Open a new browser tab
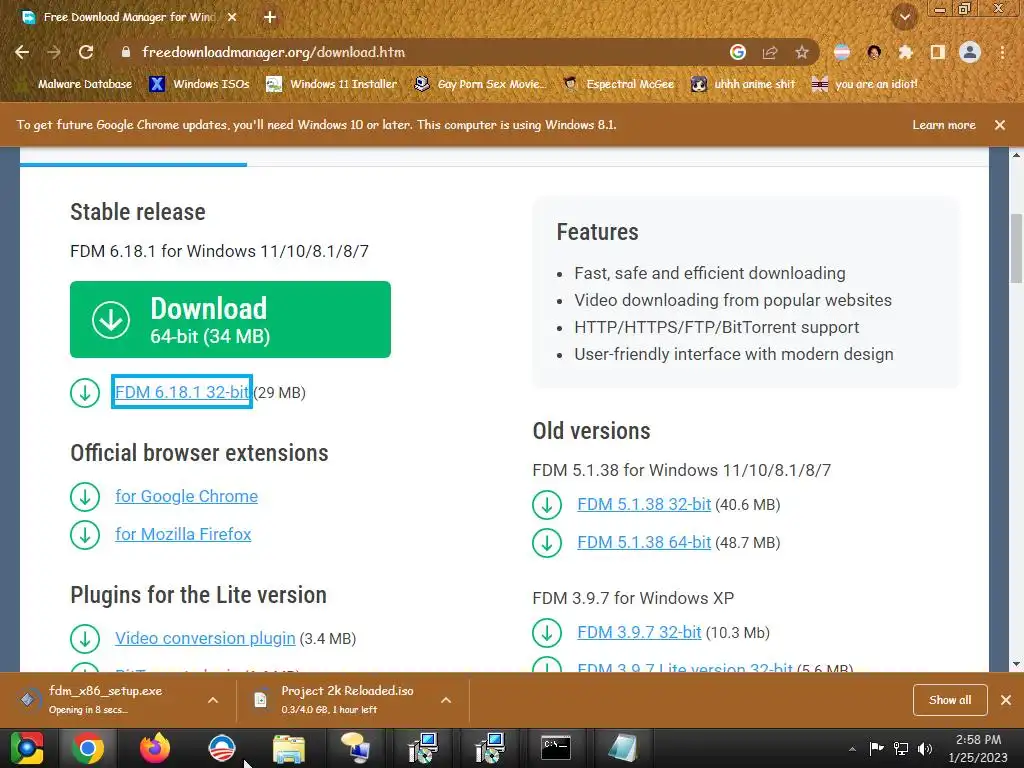The image size is (1024, 768). click(x=270, y=17)
